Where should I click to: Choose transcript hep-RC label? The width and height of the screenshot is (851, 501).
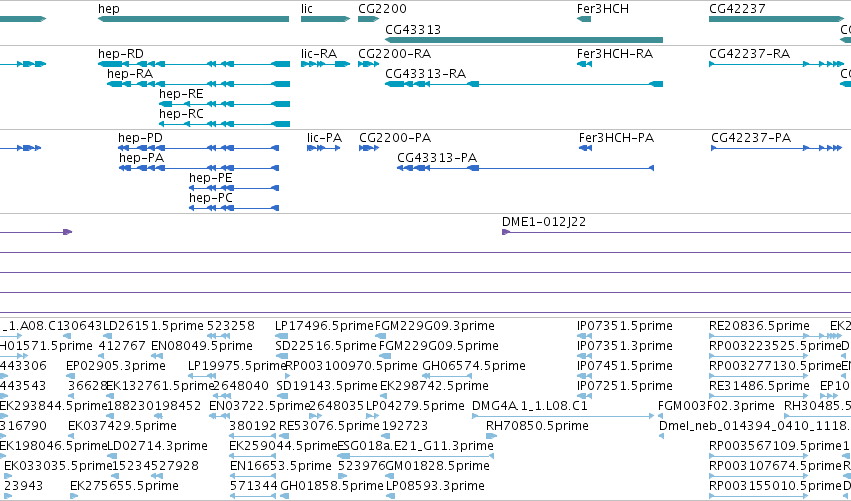click(x=181, y=114)
